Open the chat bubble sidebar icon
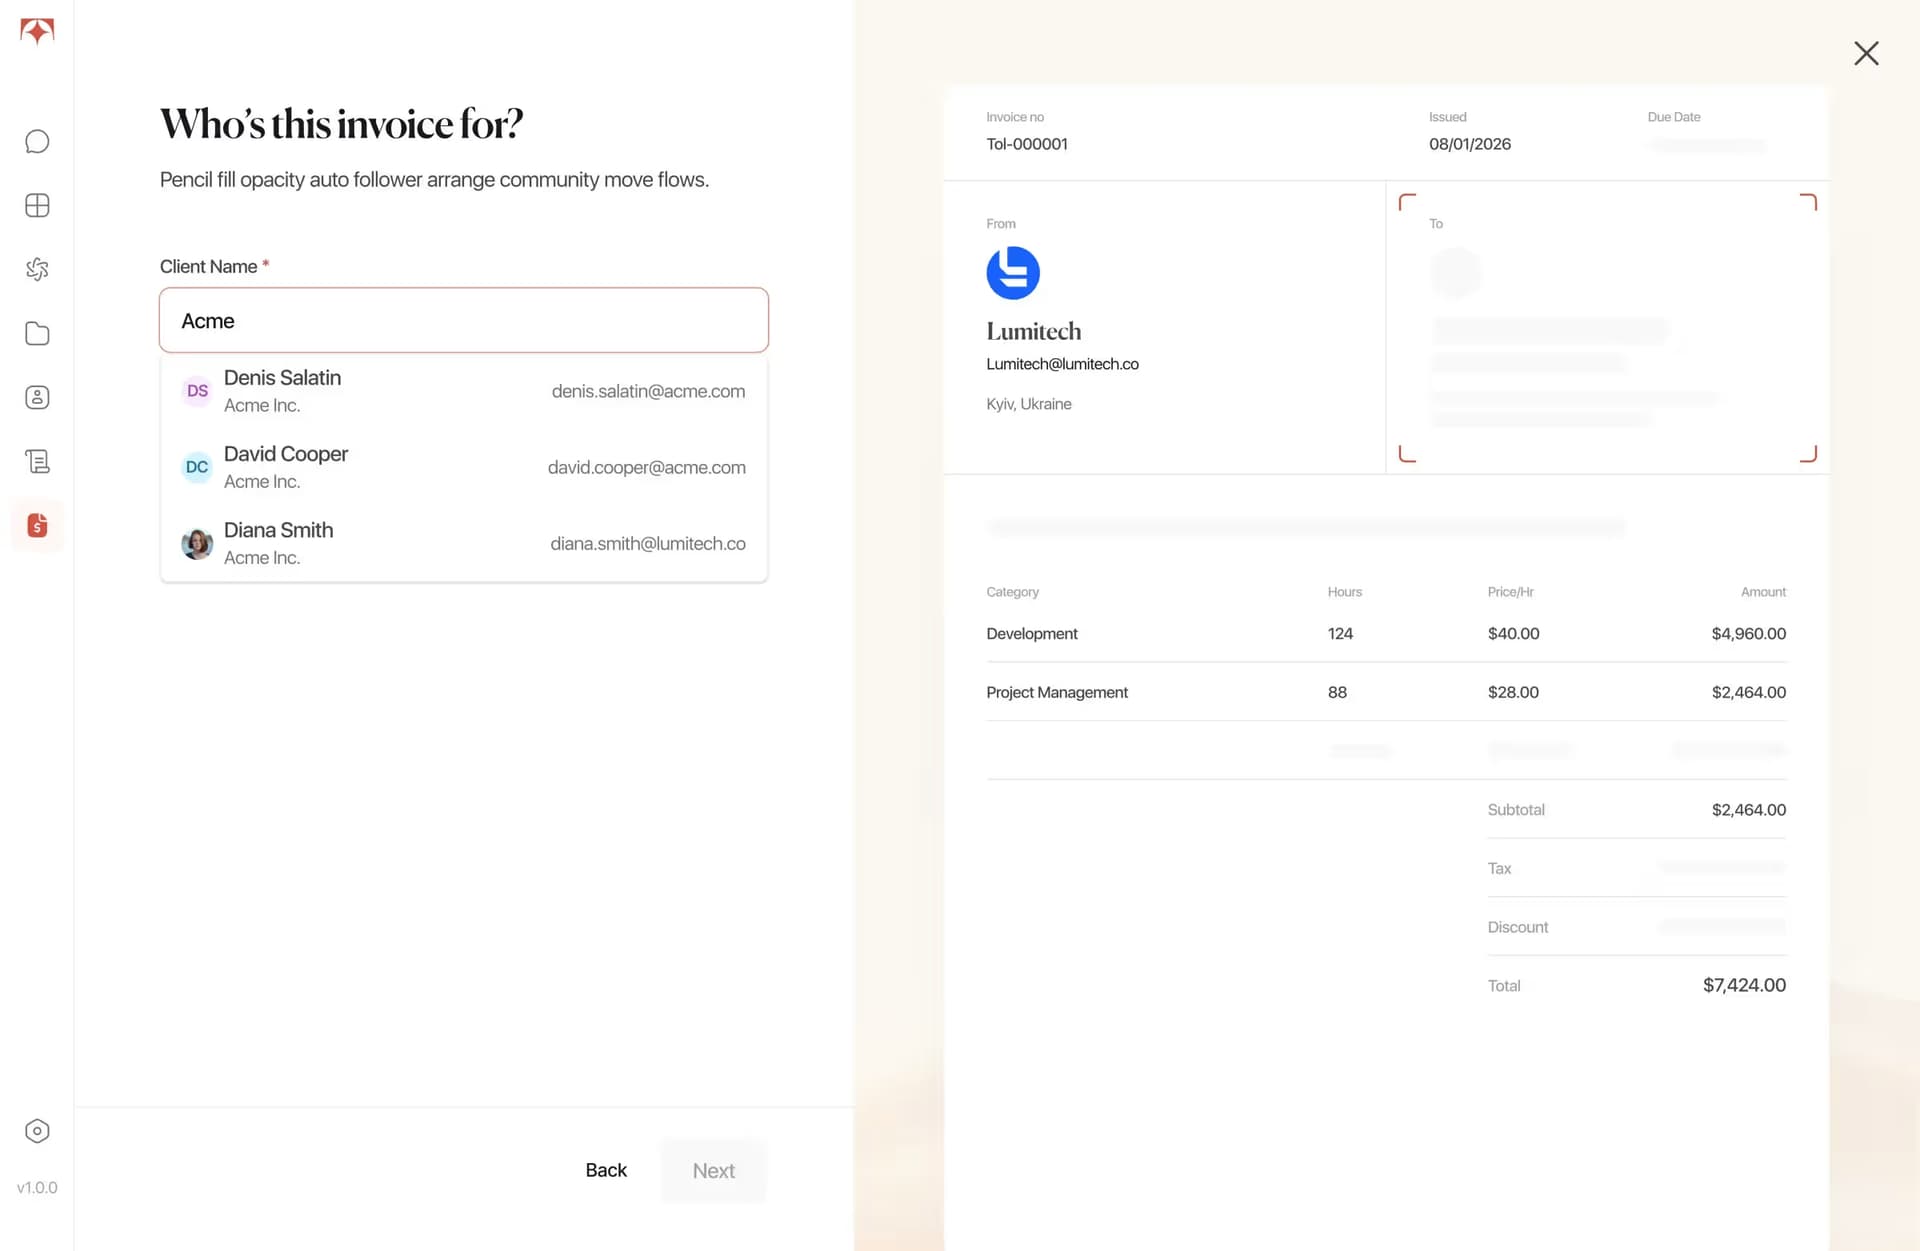 pyautogui.click(x=37, y=141)
